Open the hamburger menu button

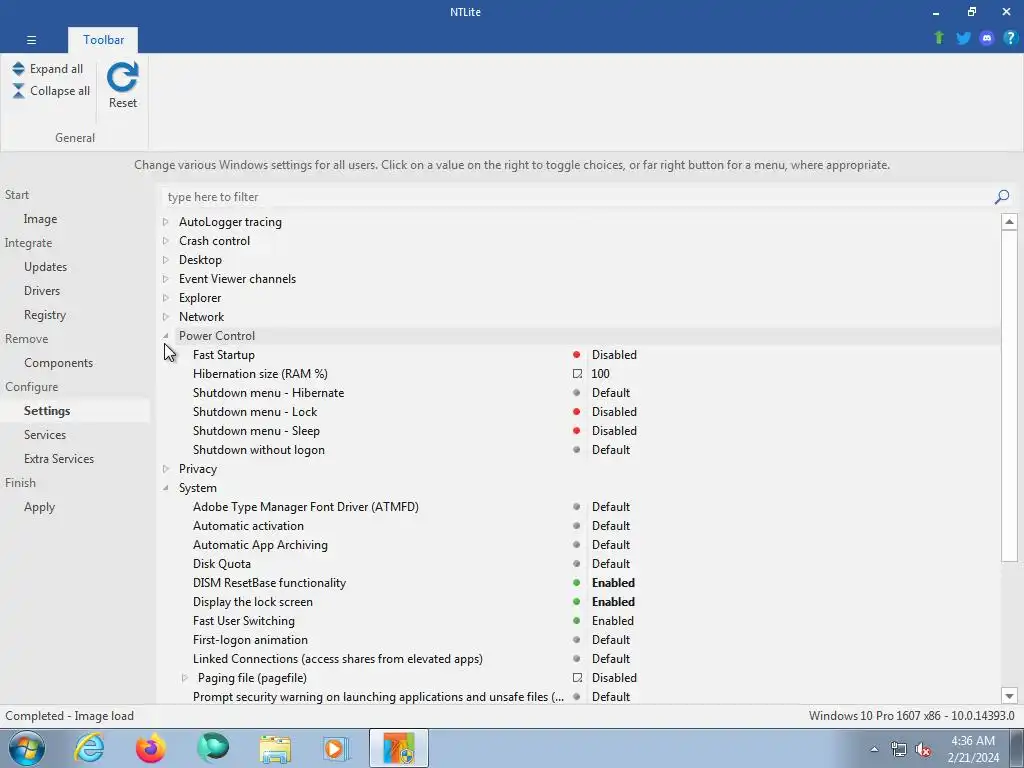point(31,40)
